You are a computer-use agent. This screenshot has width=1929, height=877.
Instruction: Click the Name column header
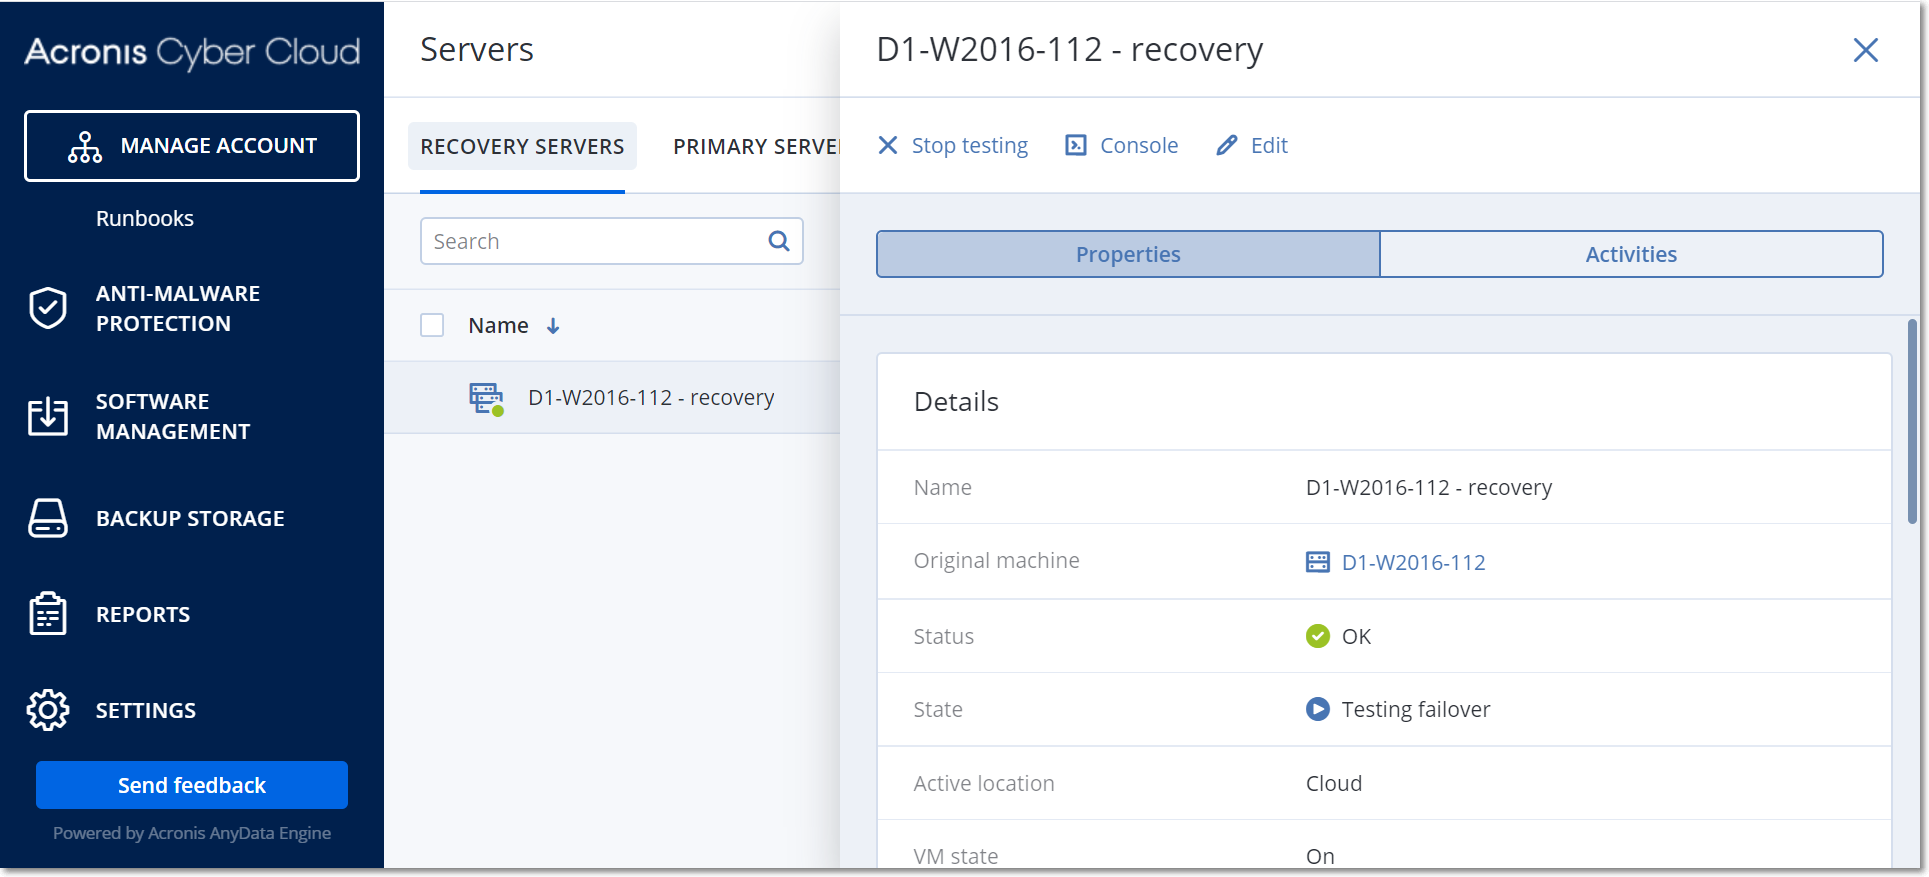pyautogui.click(x=498, y=325)
